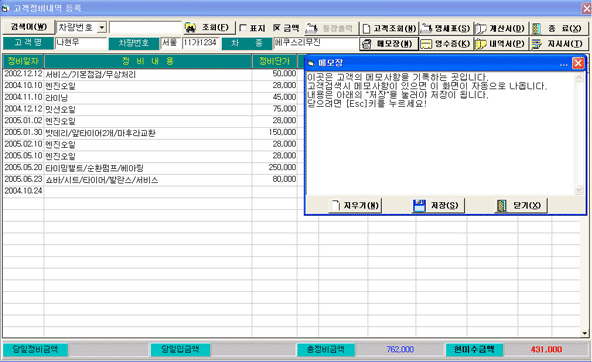Select the 2005.05.20 타이밍밸트 row
Image resolution: width=592 pixels, height=362 pixels.
pos(150,168)
